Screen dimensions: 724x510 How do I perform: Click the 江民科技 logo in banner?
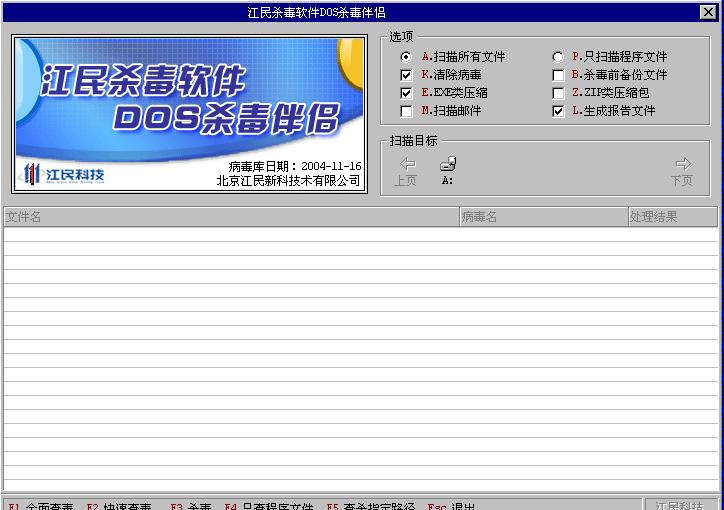click(63, 174)
